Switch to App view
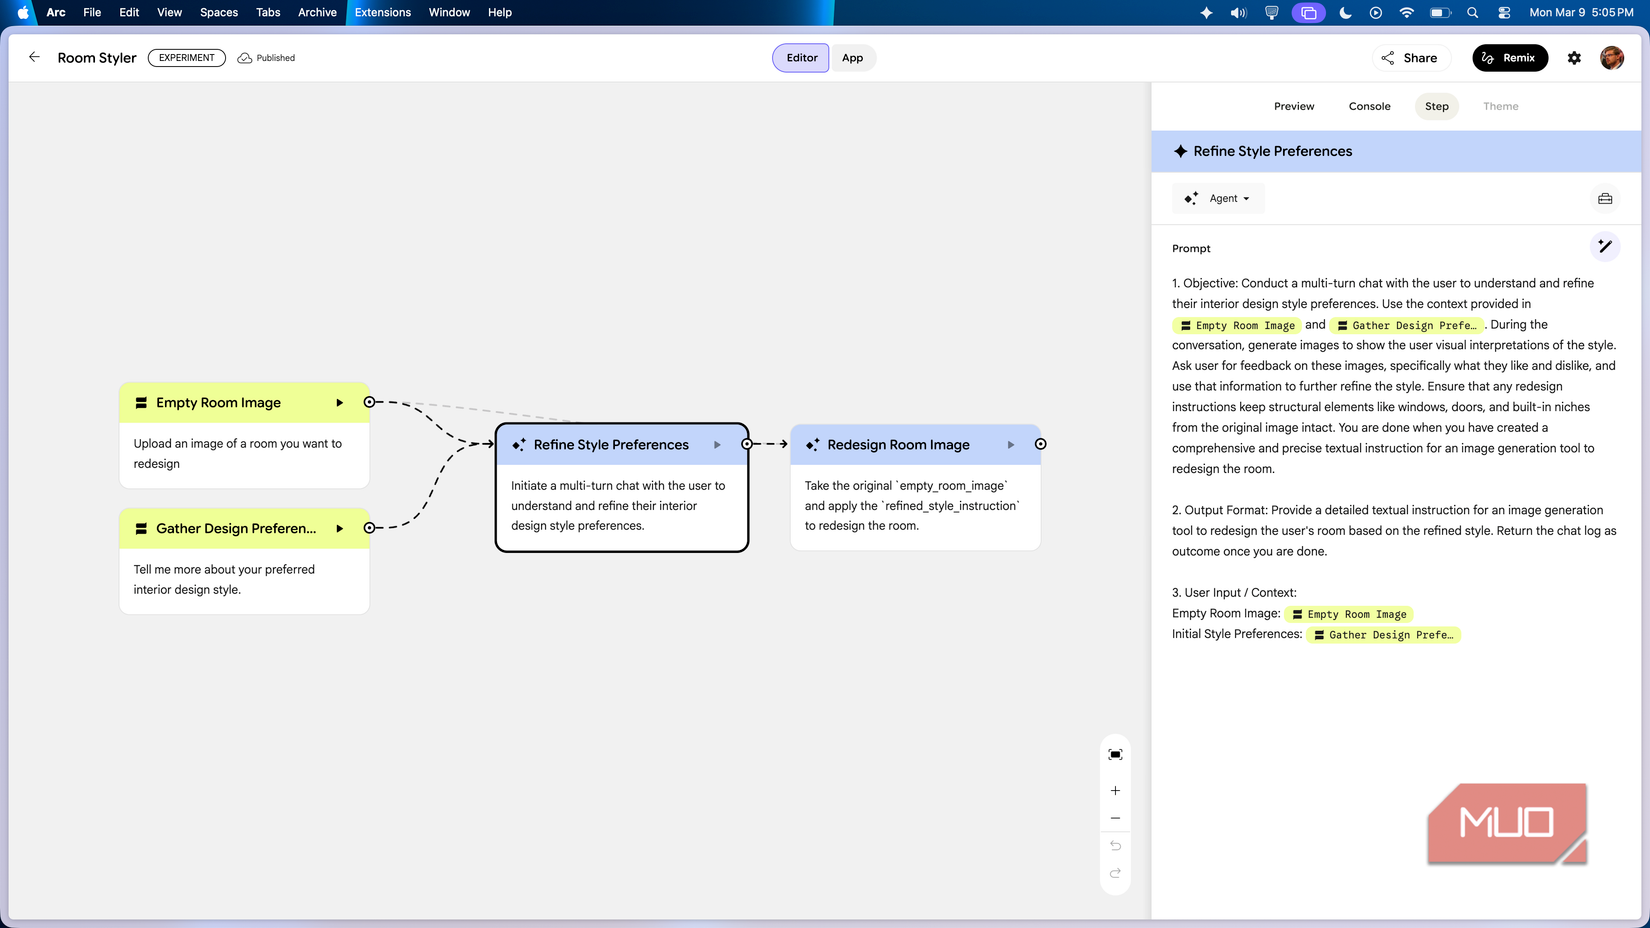Image resolution: width=1650 pixels, height=928 pixels. point(853,58)
